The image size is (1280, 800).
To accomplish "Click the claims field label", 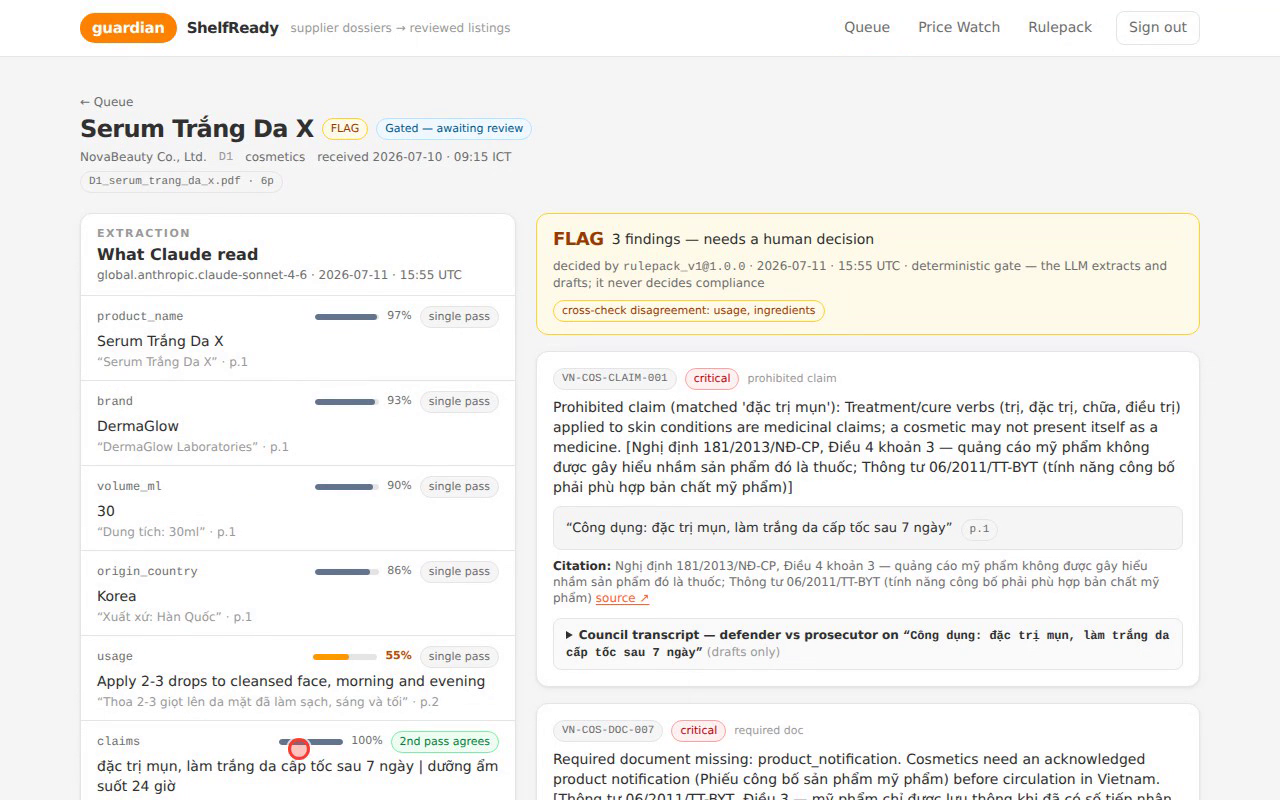I will (118, 741).
